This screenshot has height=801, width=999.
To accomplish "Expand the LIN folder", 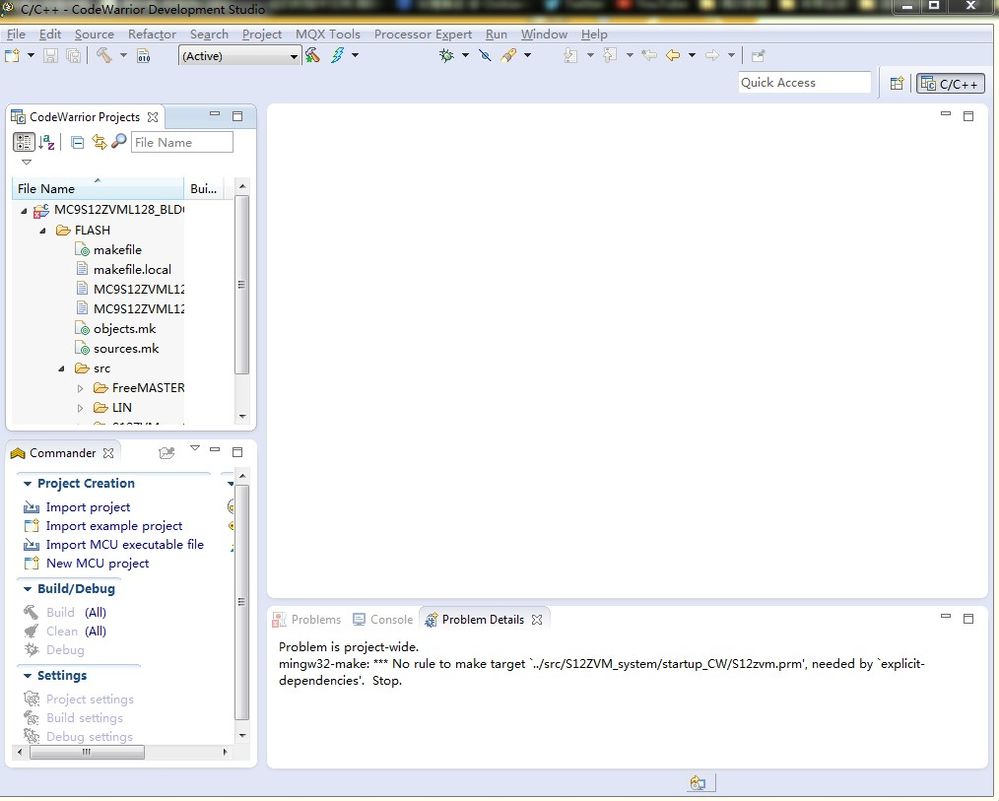I will (80, 408).
